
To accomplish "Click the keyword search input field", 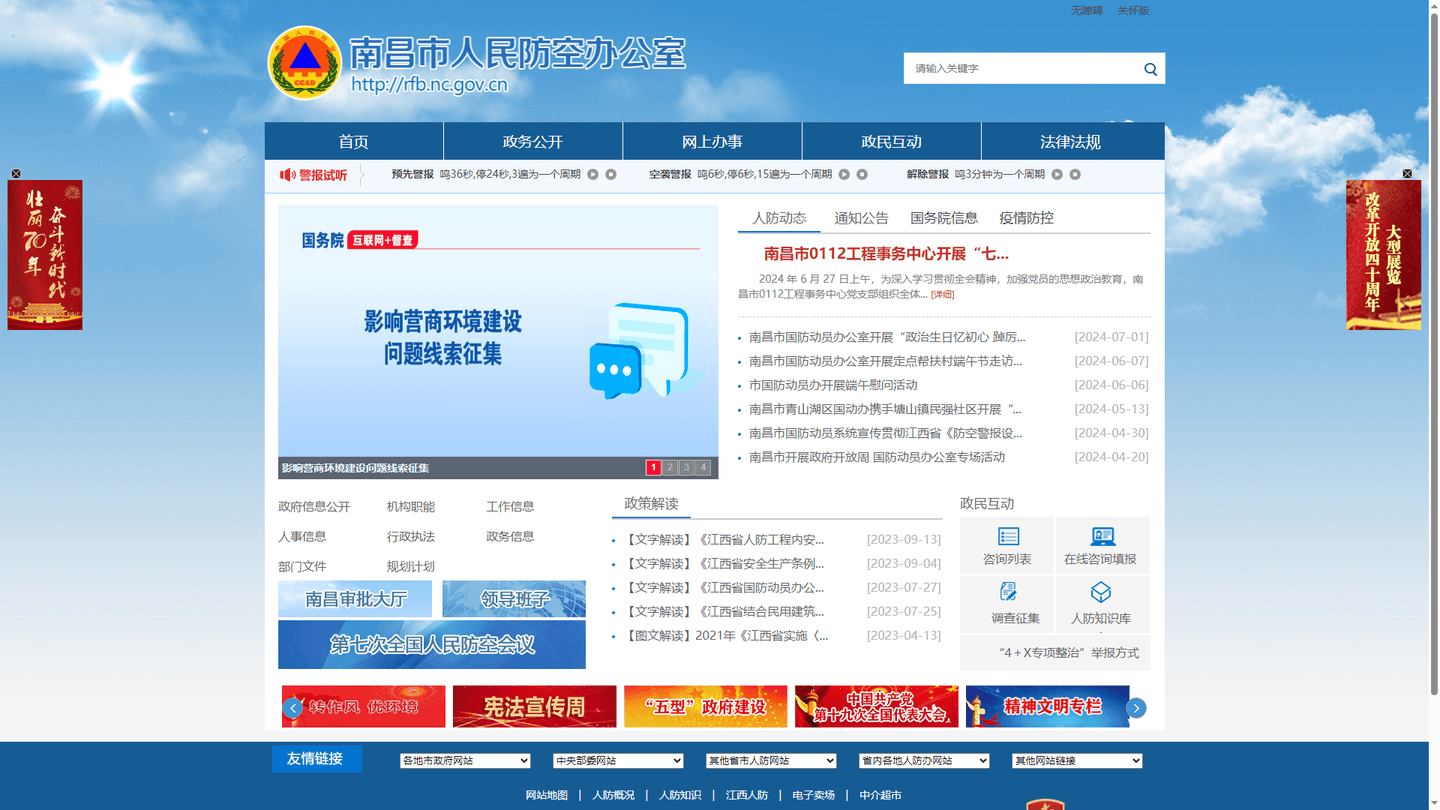I will pyautogui.click(x=1020, y=69).
